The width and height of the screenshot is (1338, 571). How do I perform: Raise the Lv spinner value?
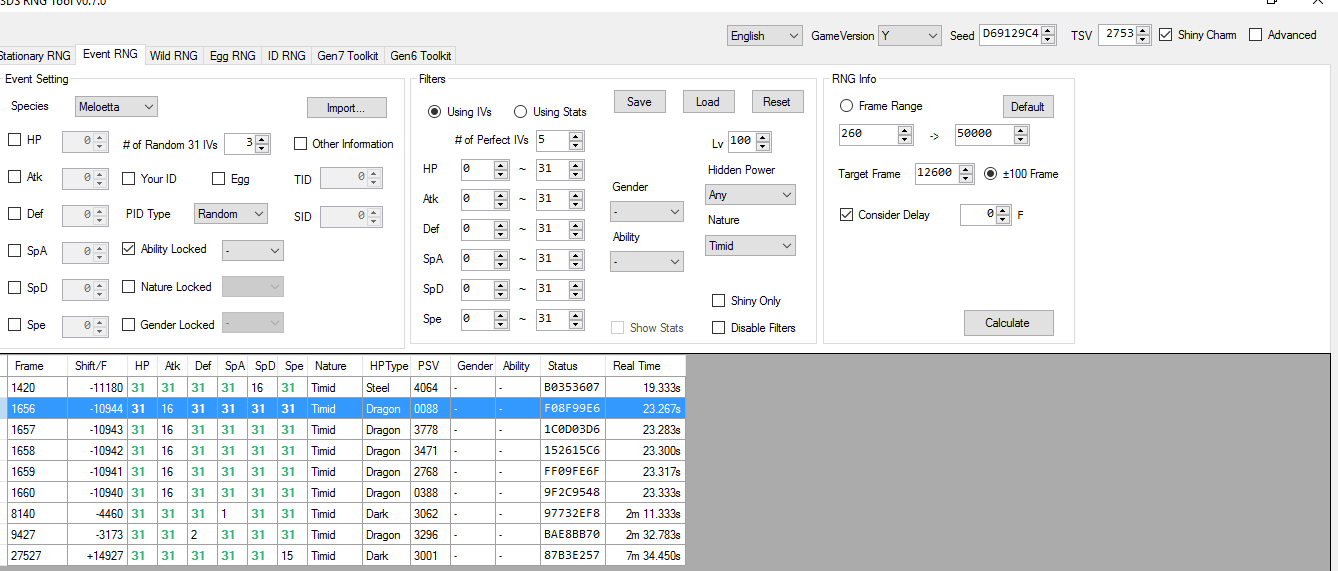tap(763, 137)
